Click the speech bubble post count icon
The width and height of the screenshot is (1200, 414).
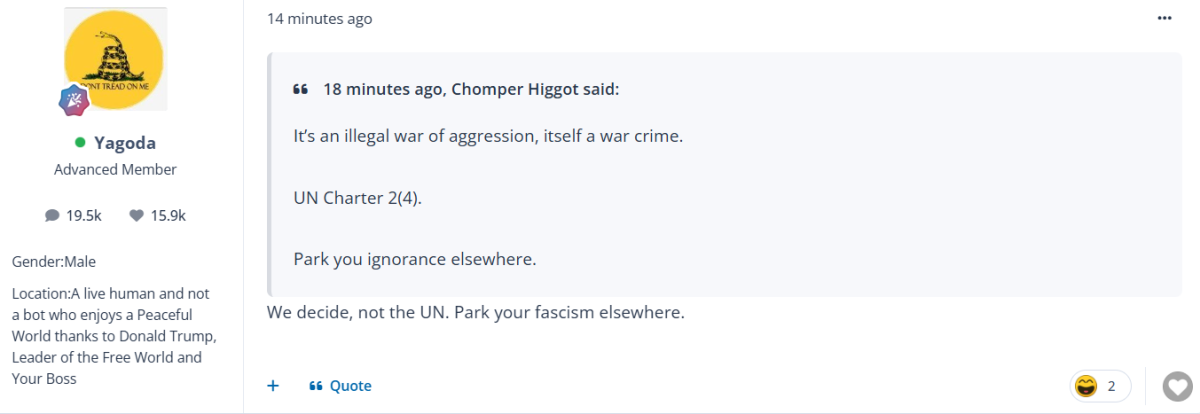coord(52,215)
